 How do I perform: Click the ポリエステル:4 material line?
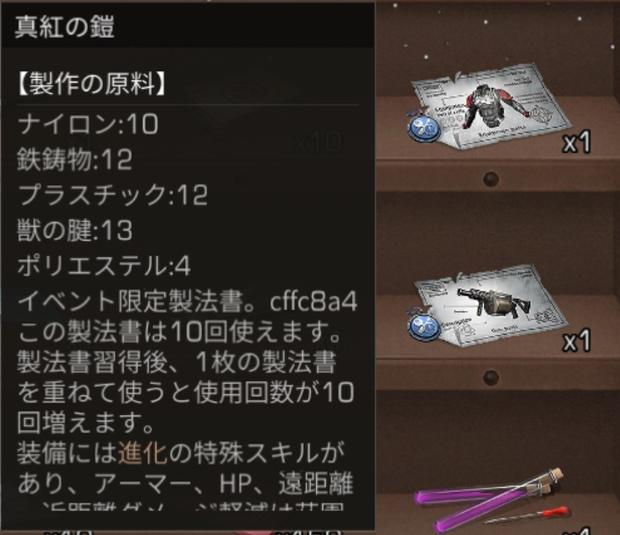click(x=104, y=266)
